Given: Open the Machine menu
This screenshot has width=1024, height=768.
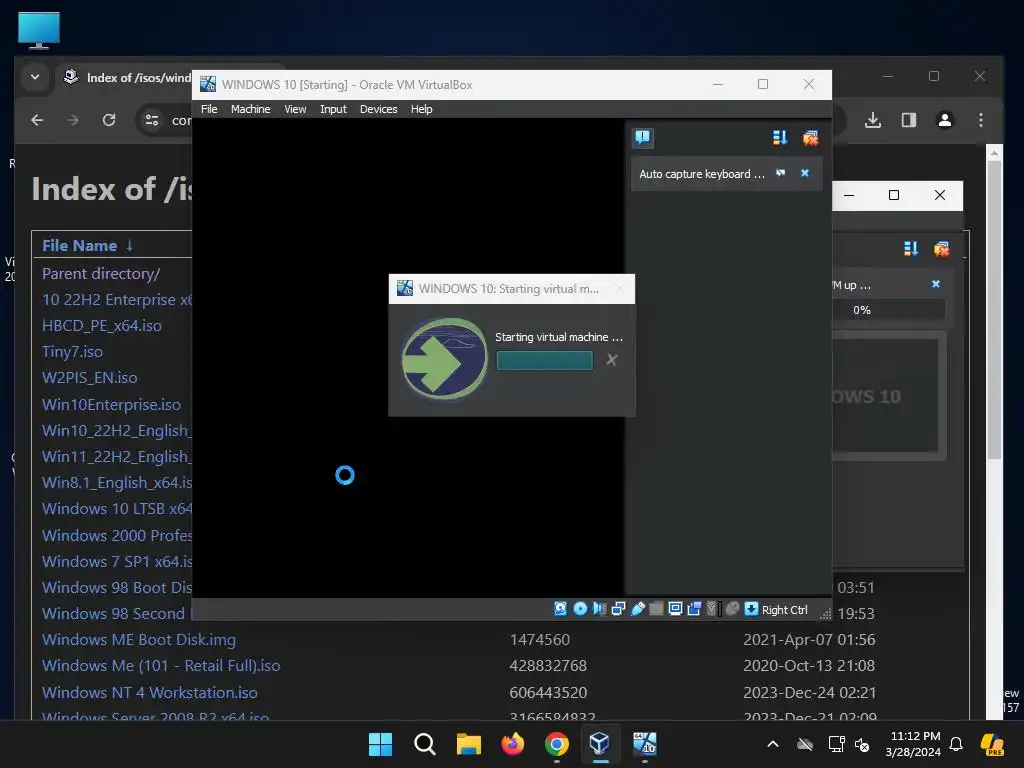Looking at the screenshot, I should pos(250,109).
